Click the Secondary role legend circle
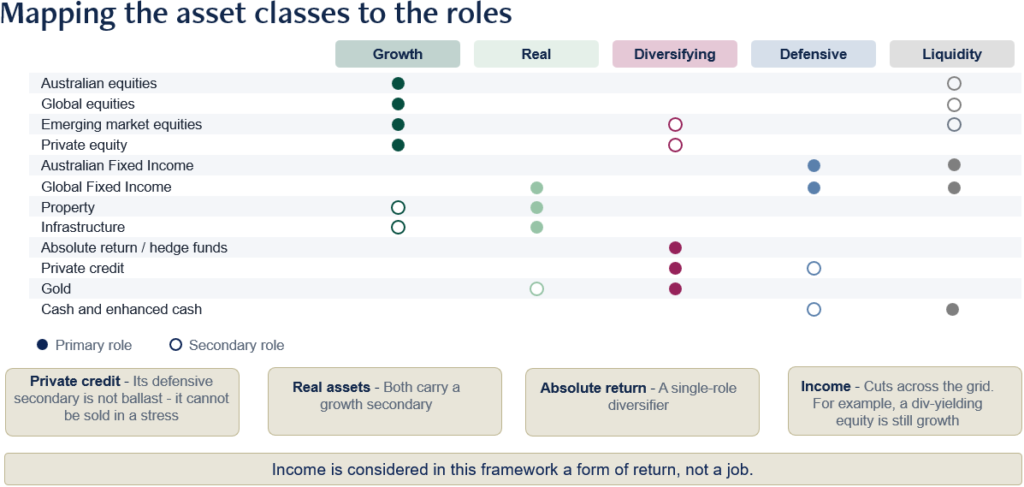 click(175, 345)
